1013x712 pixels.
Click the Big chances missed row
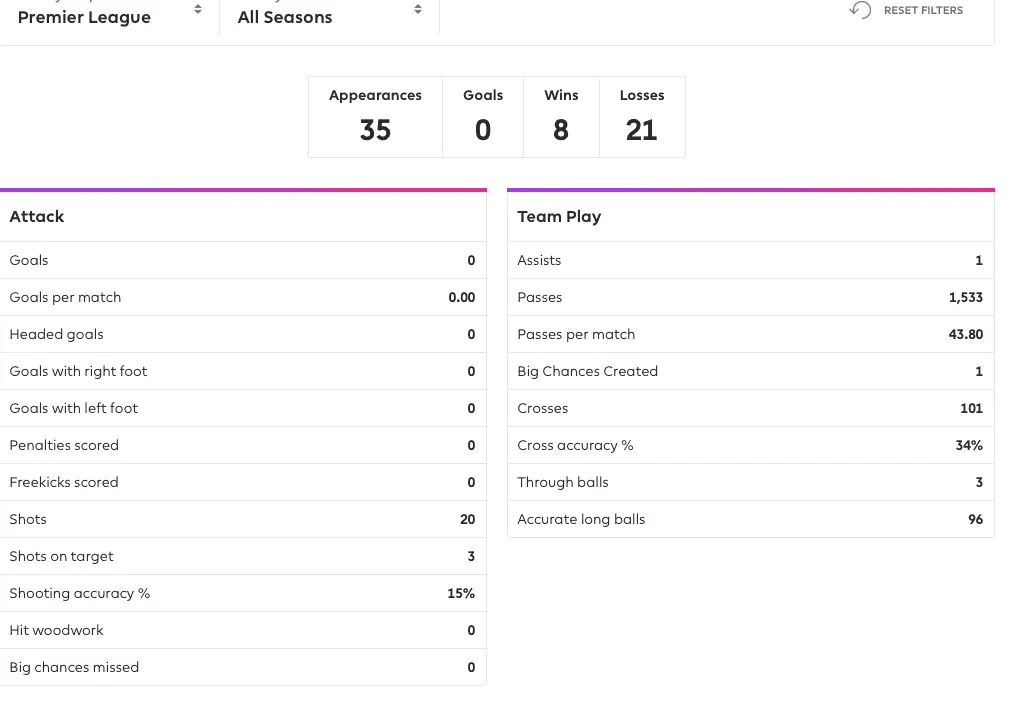point(242,667)
